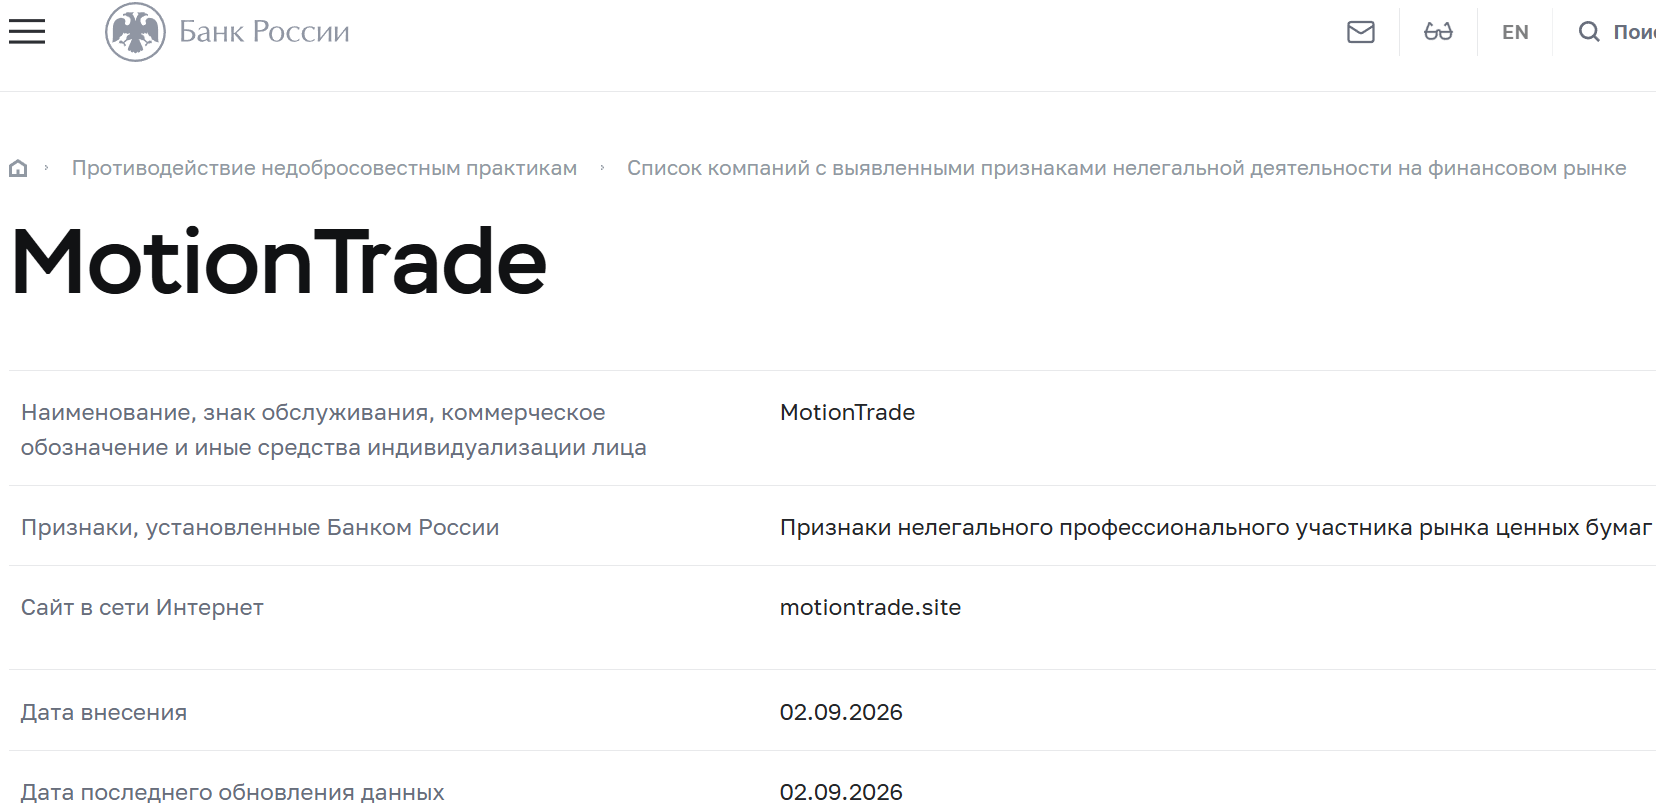Select the MotionTrade page heading
Viewport: 1656px width, 808px height.
tap(279, 262)
